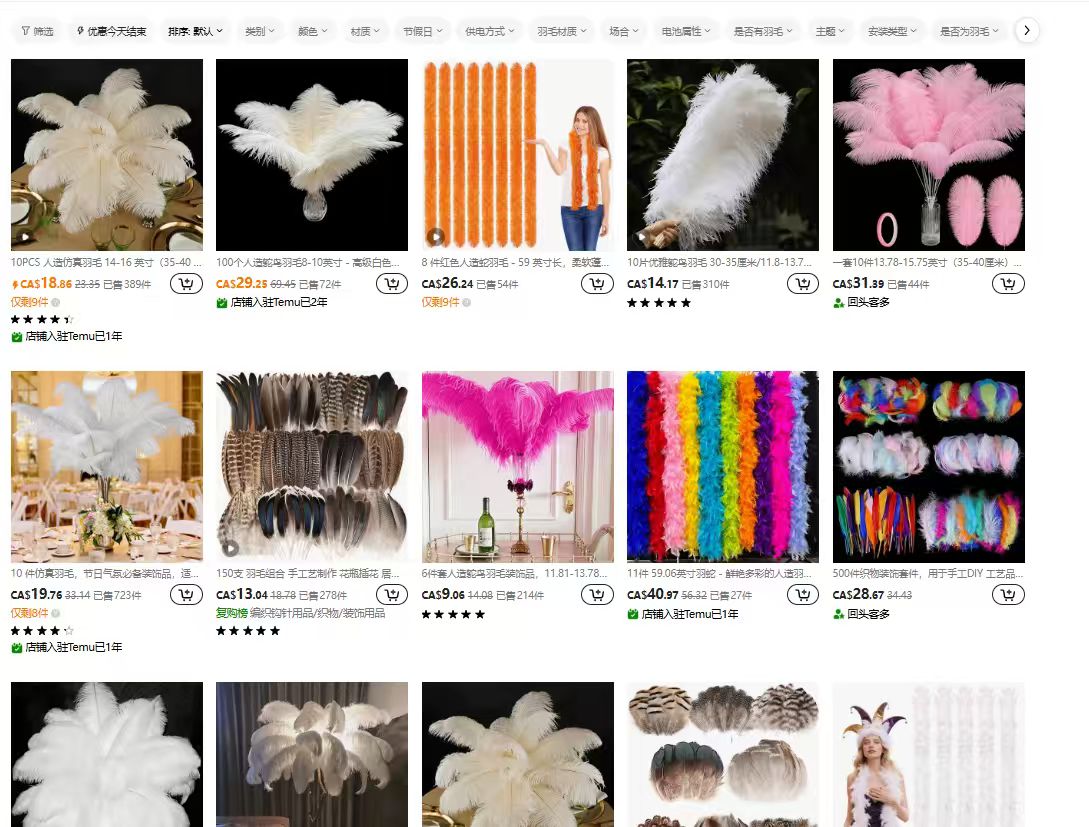
Task: Expand the 羽毛材质 feather material filter
Action: pos(562,31)
